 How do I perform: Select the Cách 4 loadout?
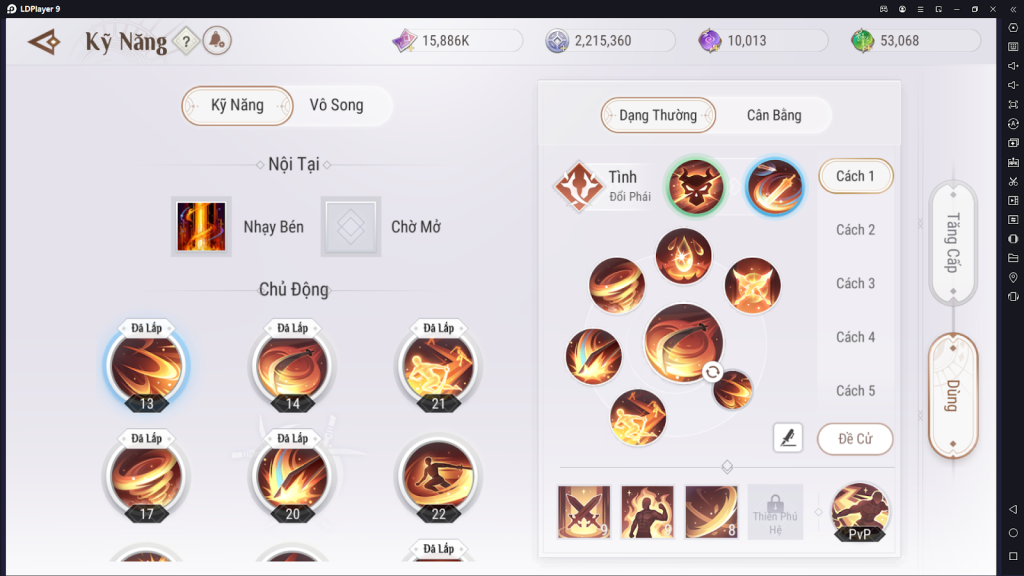855,337
